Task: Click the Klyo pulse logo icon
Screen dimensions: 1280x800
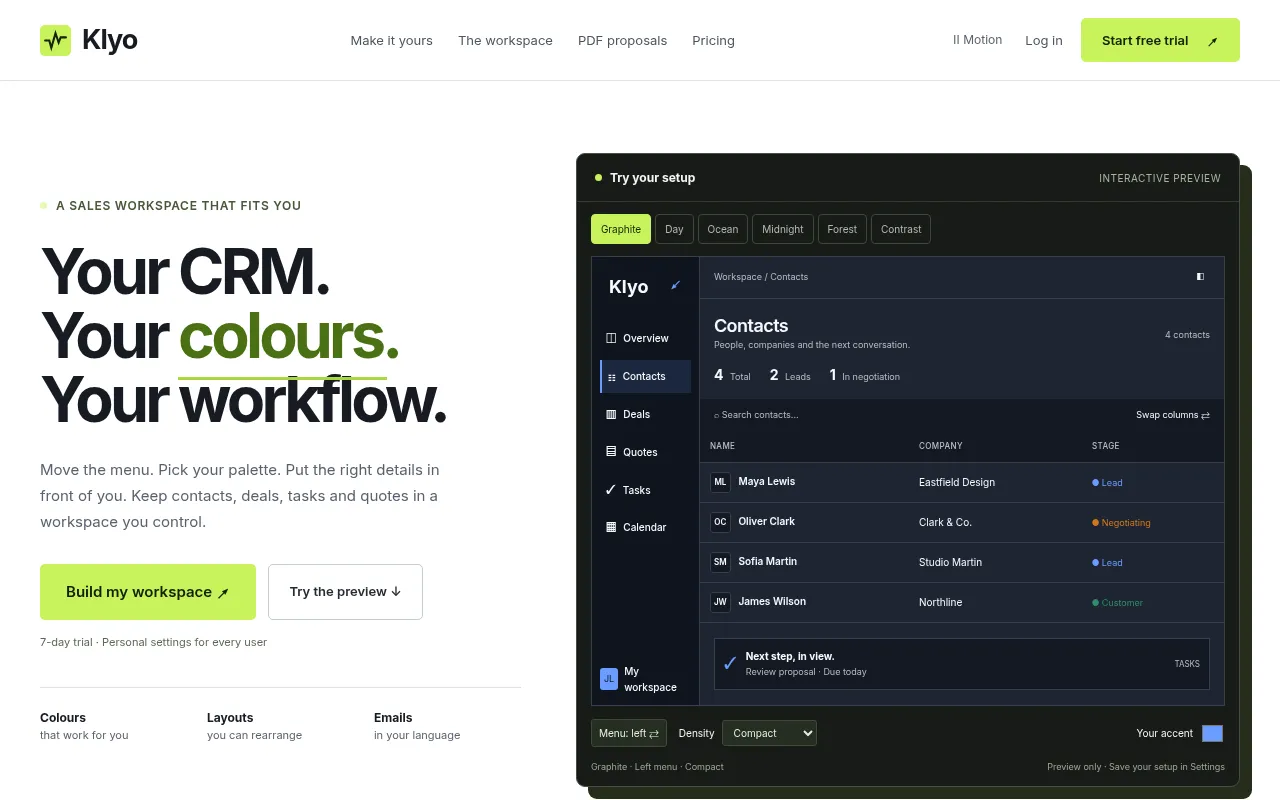Action: pos(55,40)
